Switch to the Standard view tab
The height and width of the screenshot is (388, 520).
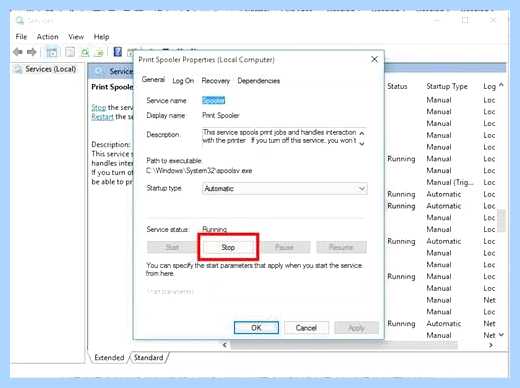click(149, 357)
